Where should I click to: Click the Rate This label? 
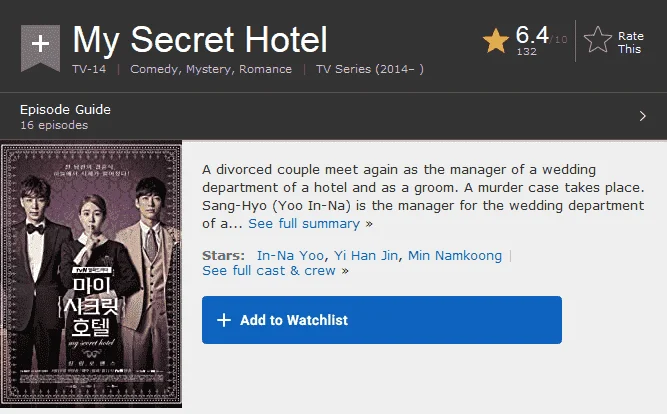pyautogui.click(x=630, y=43)
